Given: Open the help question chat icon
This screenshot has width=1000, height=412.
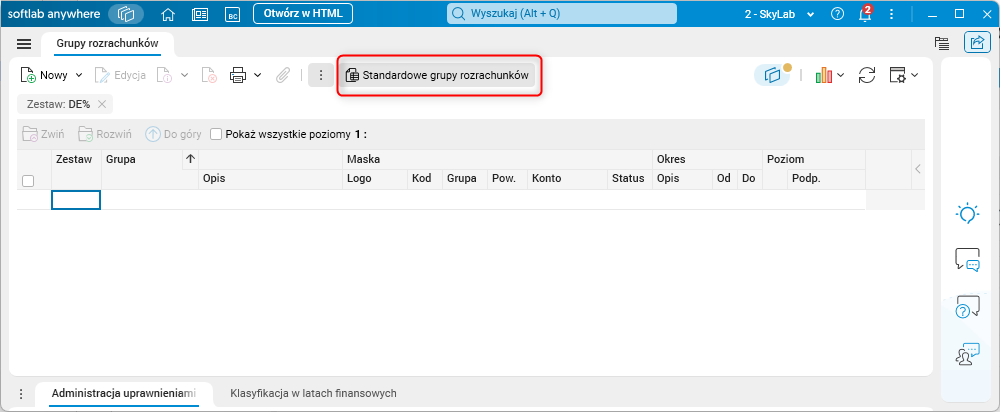Looking at the screenshot, I should [x=967, y=306].
